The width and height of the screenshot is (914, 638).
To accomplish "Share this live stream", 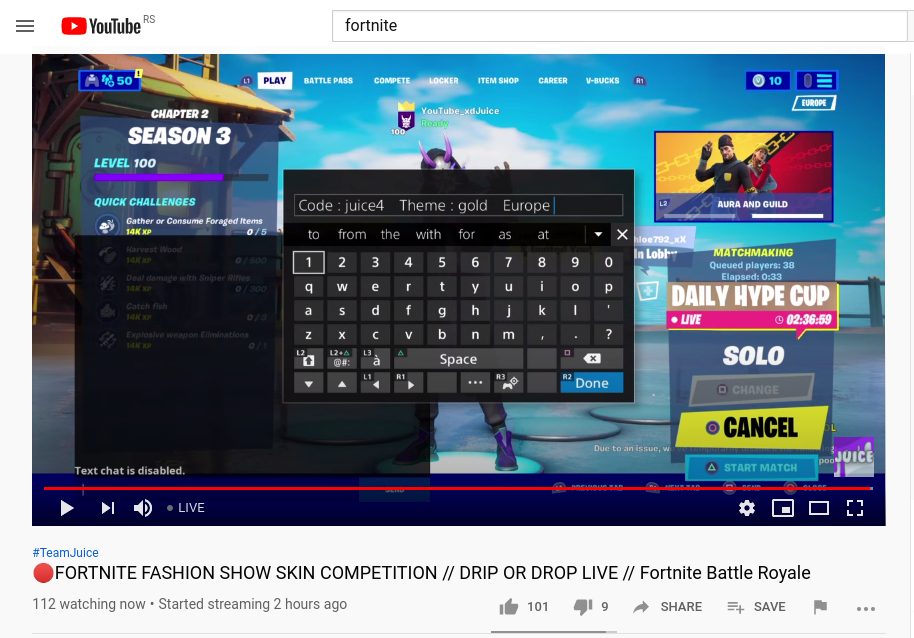I will [667, 607].
